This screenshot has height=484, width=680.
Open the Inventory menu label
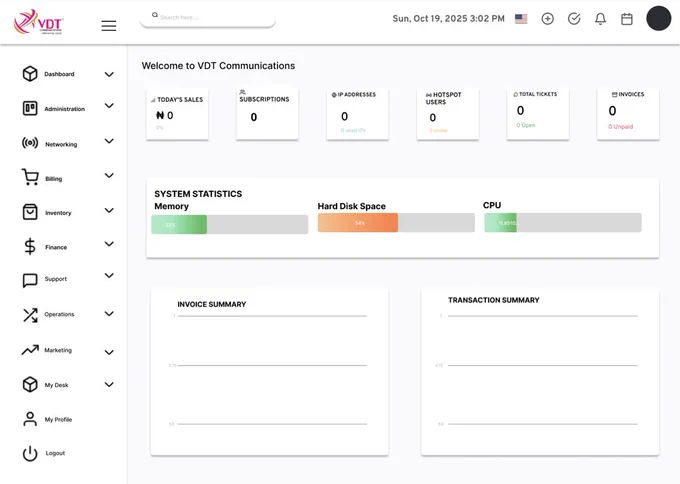[x=58, y=213]
